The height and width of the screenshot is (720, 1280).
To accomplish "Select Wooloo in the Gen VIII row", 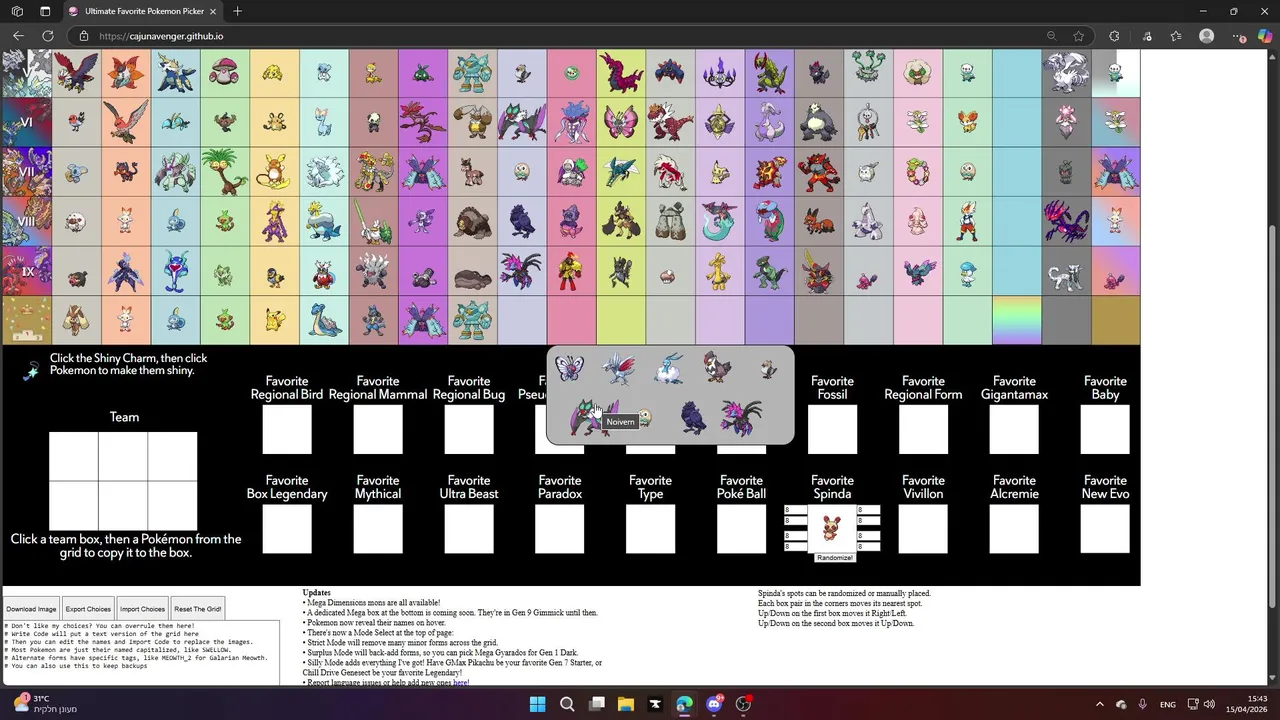I will click(x=76, y=221).
